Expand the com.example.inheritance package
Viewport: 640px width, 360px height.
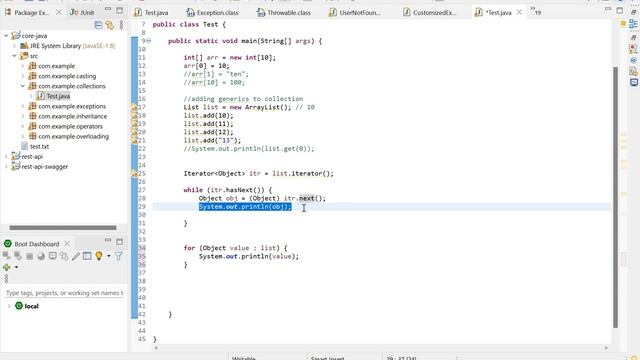23,116
